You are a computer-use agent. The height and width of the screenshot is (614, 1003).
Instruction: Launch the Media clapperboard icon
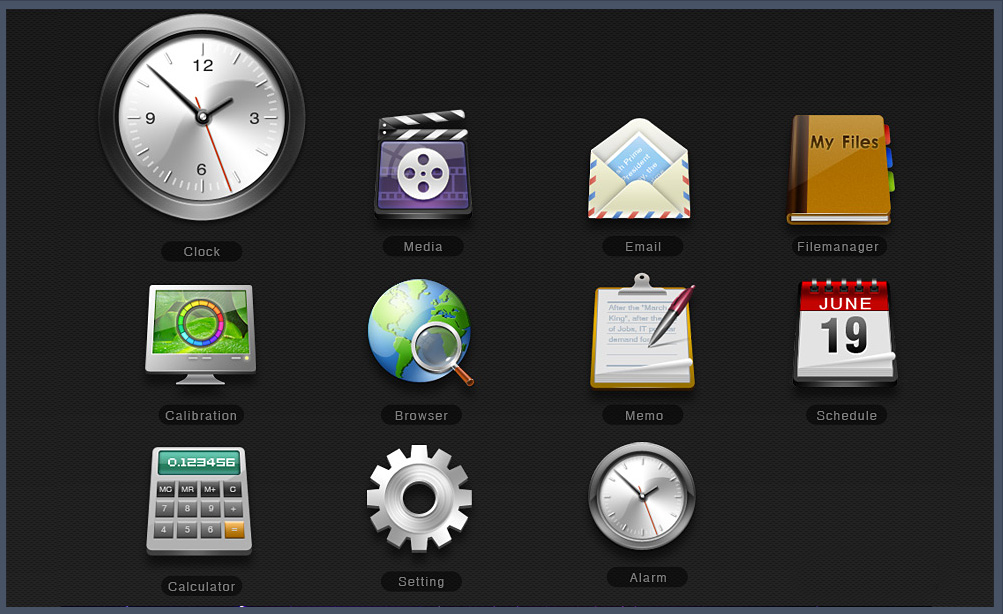tap(423, 165)
